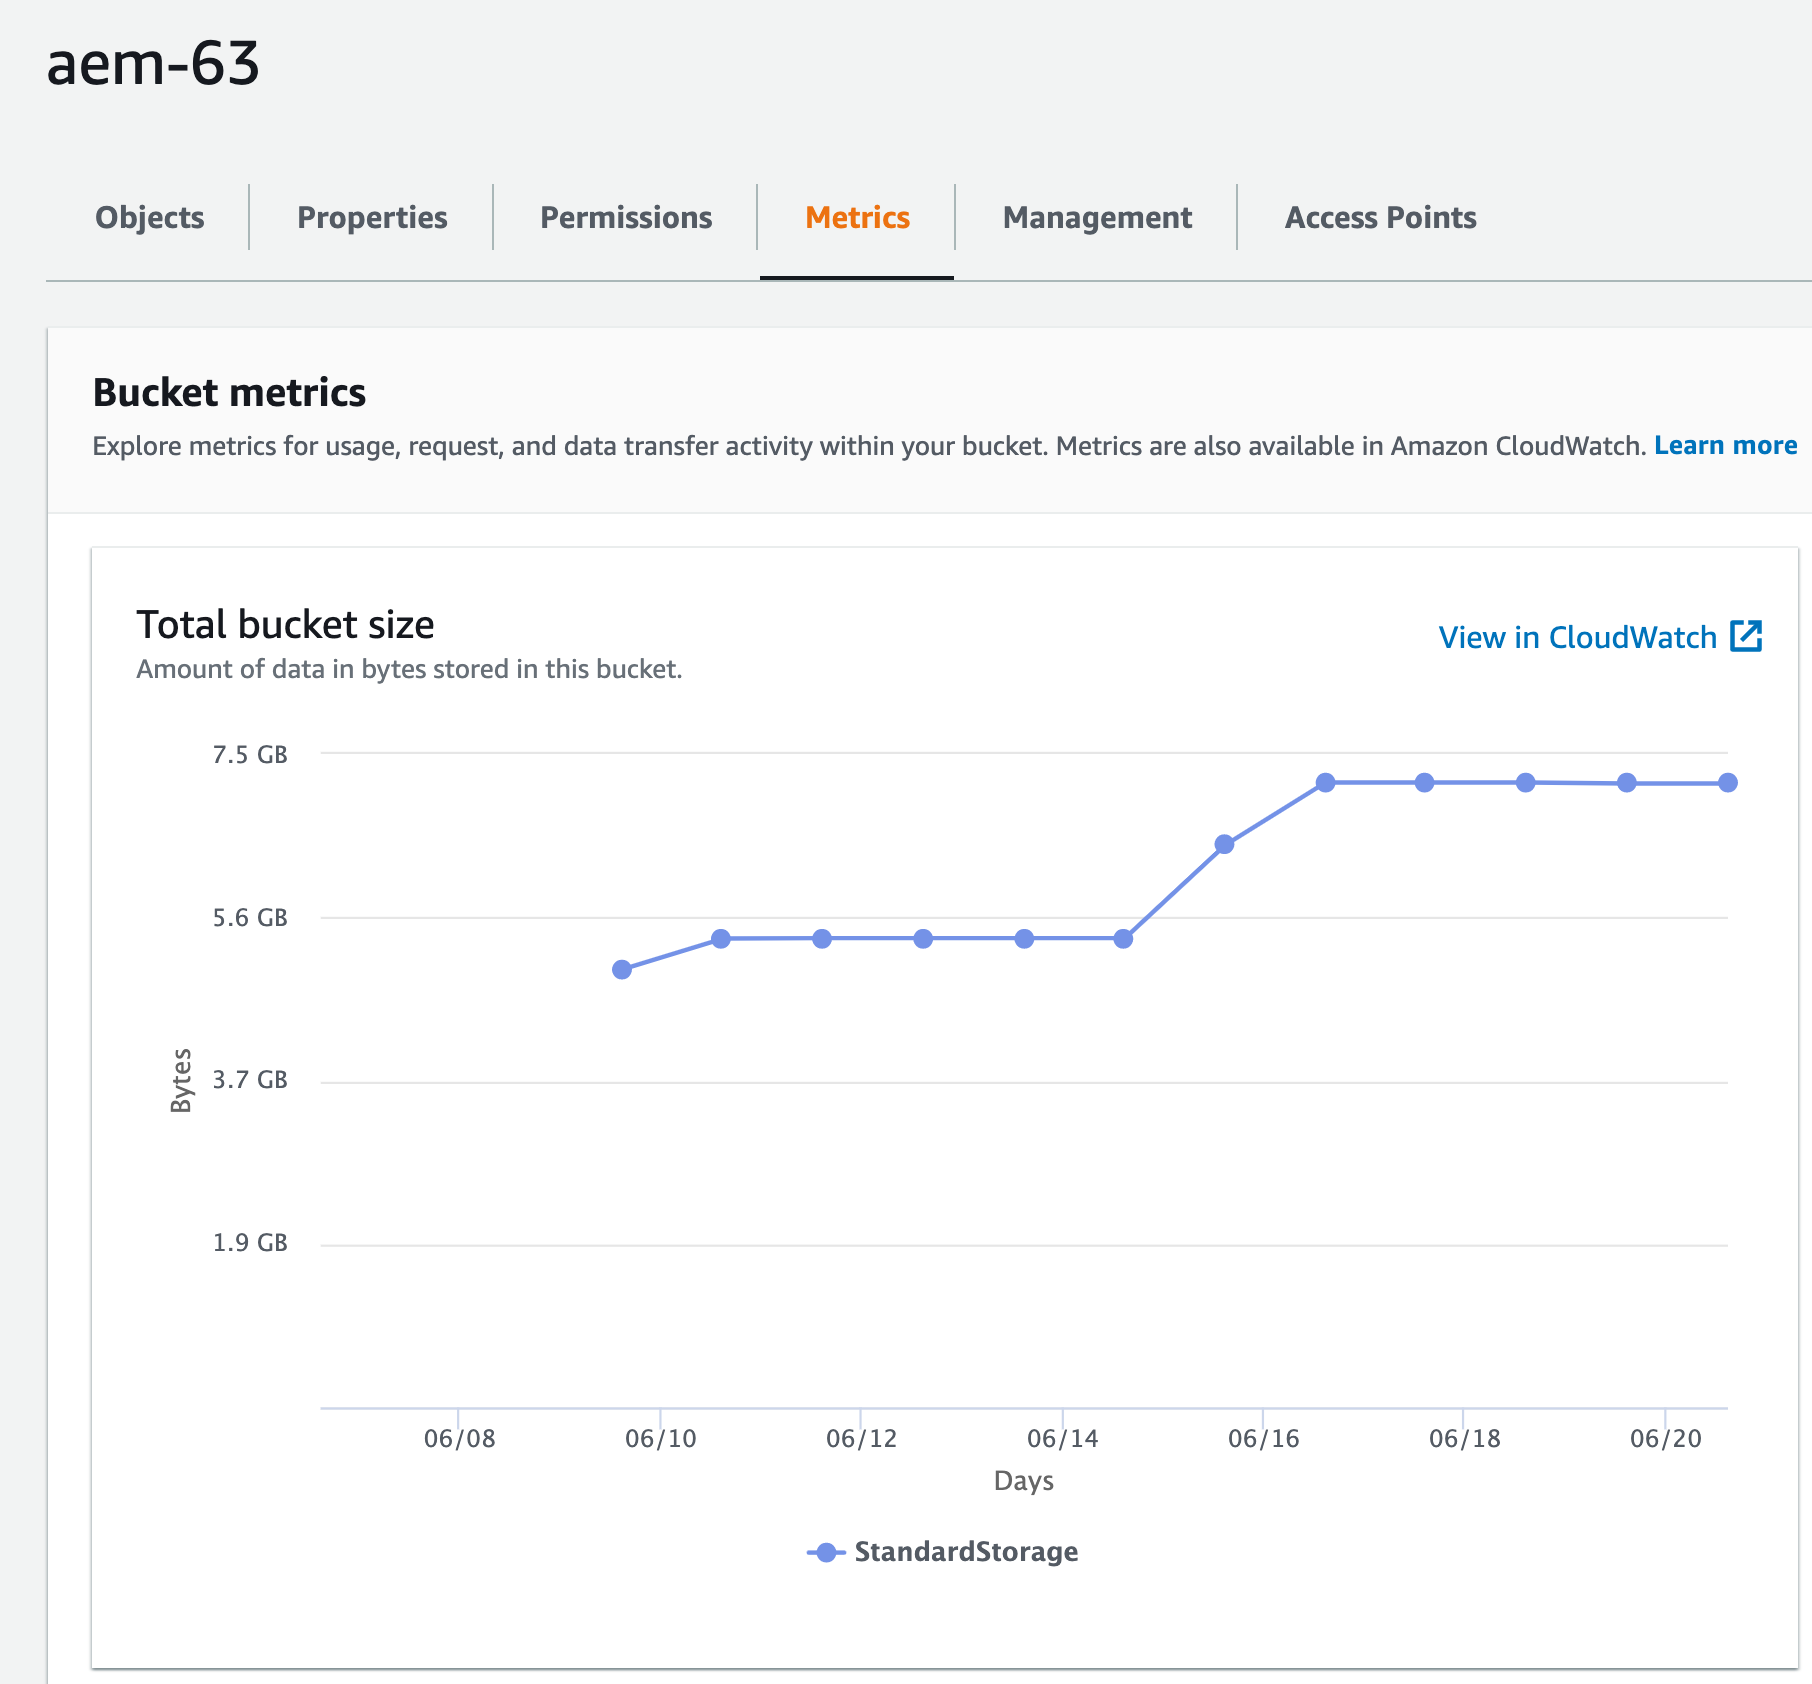
Task: Click the external link icon beside View in CloudWatch
Action: 1746,636
